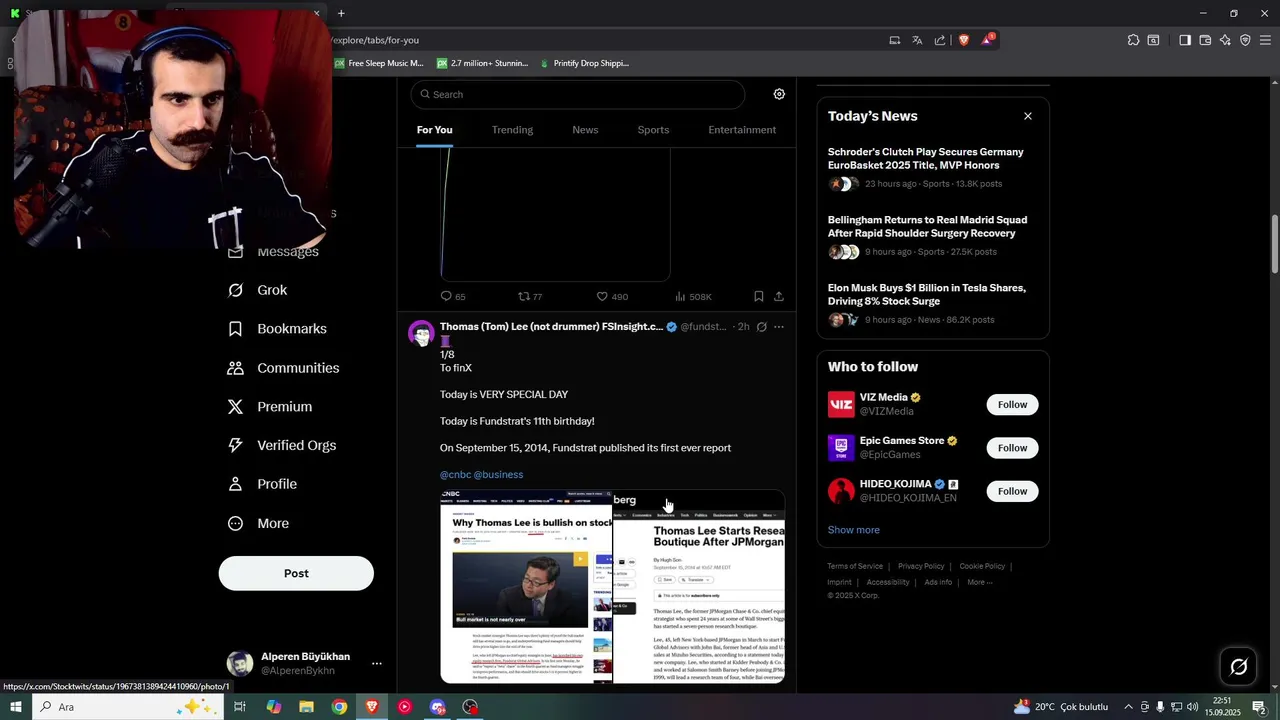Open Profile in the sidebar
The image size is (1280, 720).
click(262, 484)
